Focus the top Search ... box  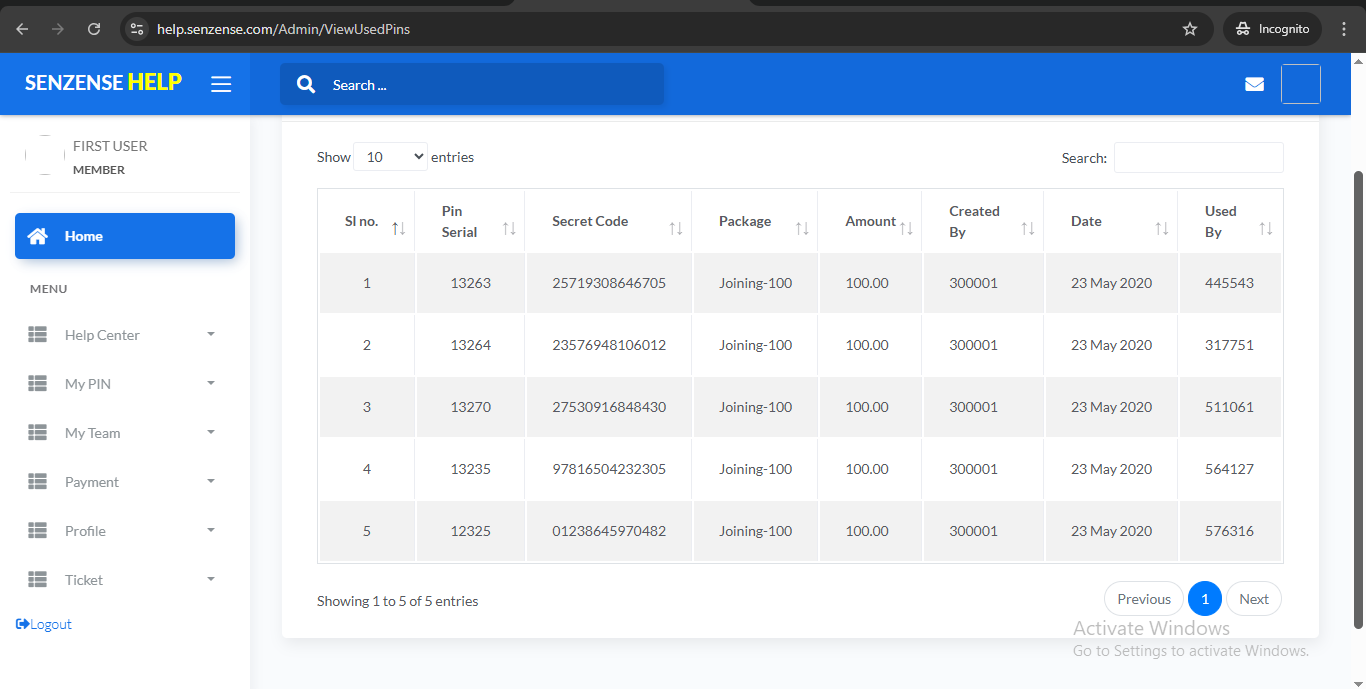click(472, 85)
